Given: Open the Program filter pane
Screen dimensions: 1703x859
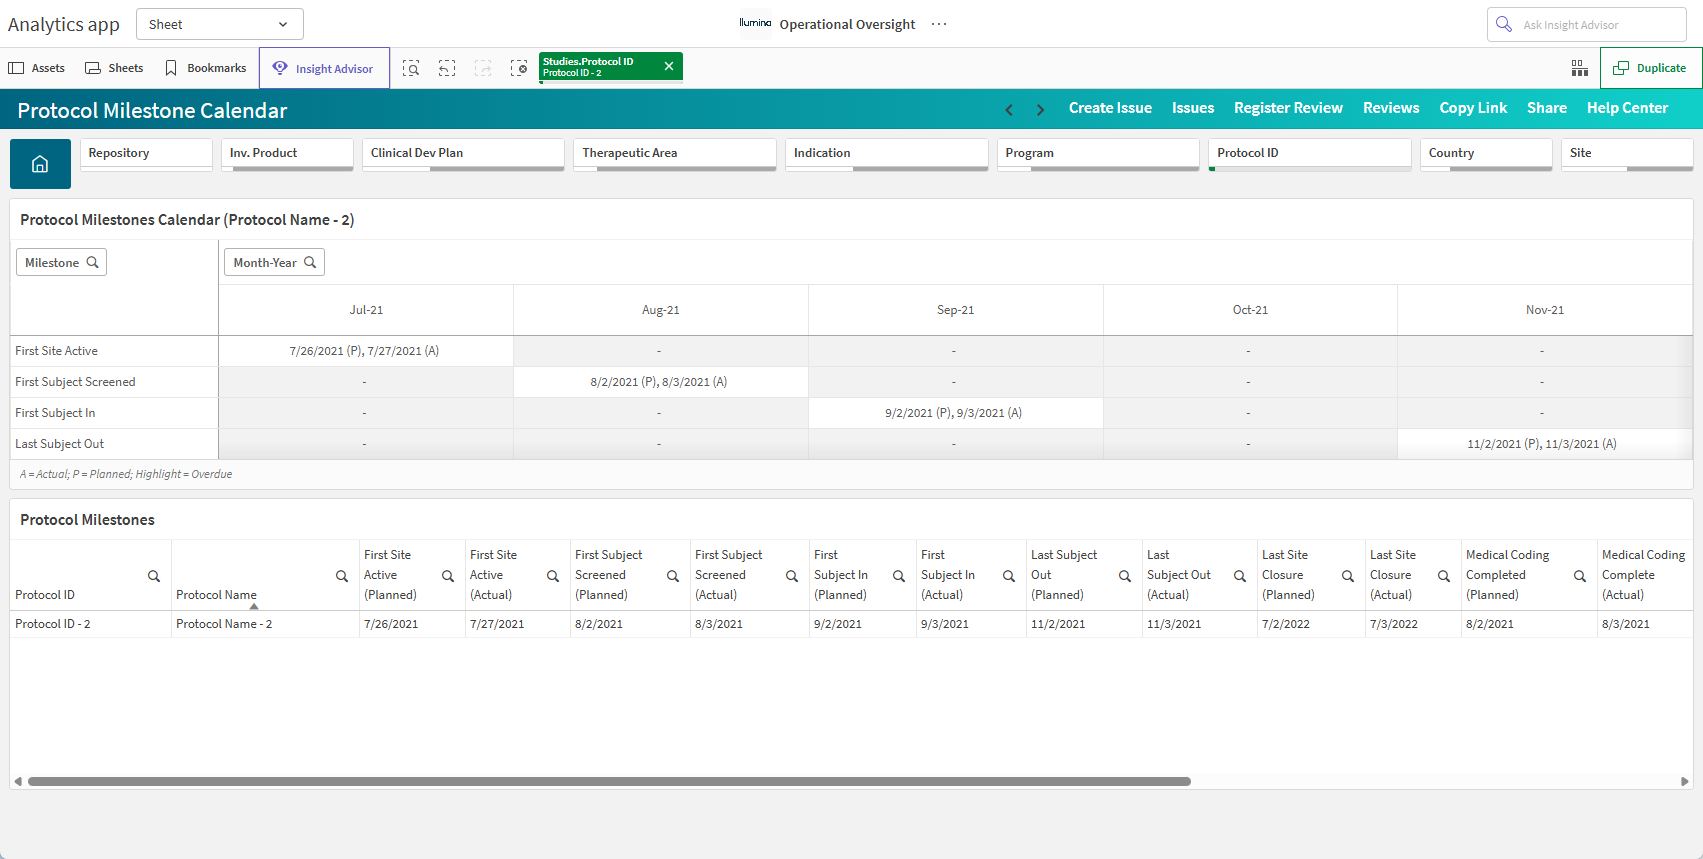Looking at the screenshot, I should 1098,154.
